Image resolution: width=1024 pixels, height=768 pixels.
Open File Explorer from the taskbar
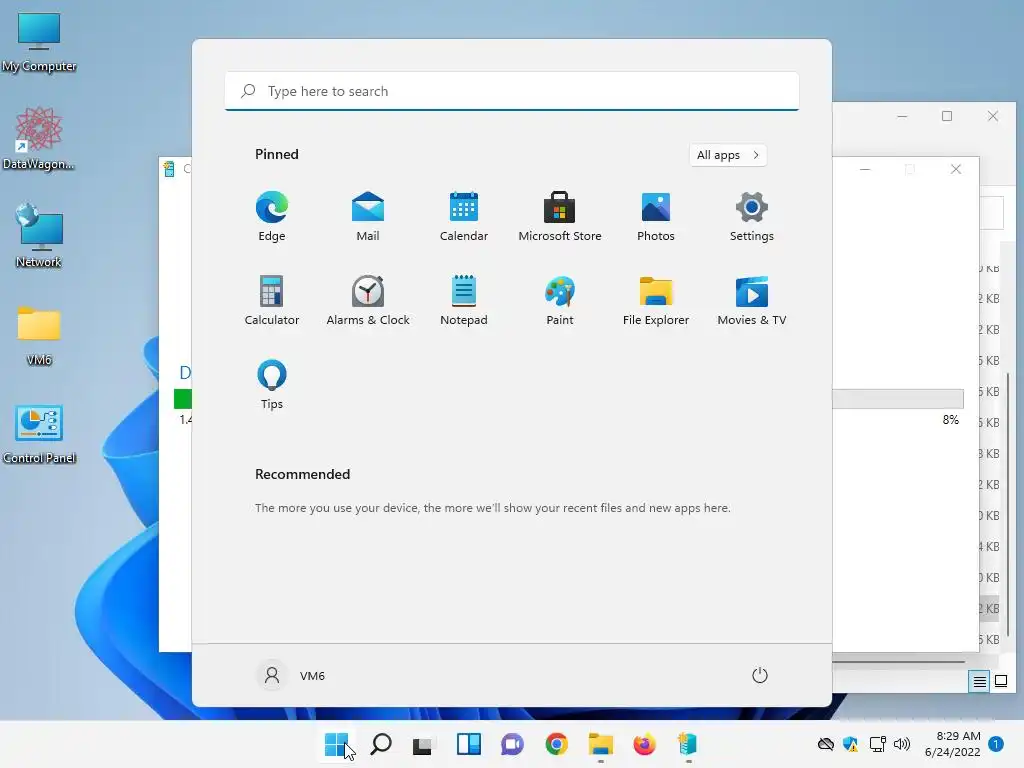[x=600, y=744]
